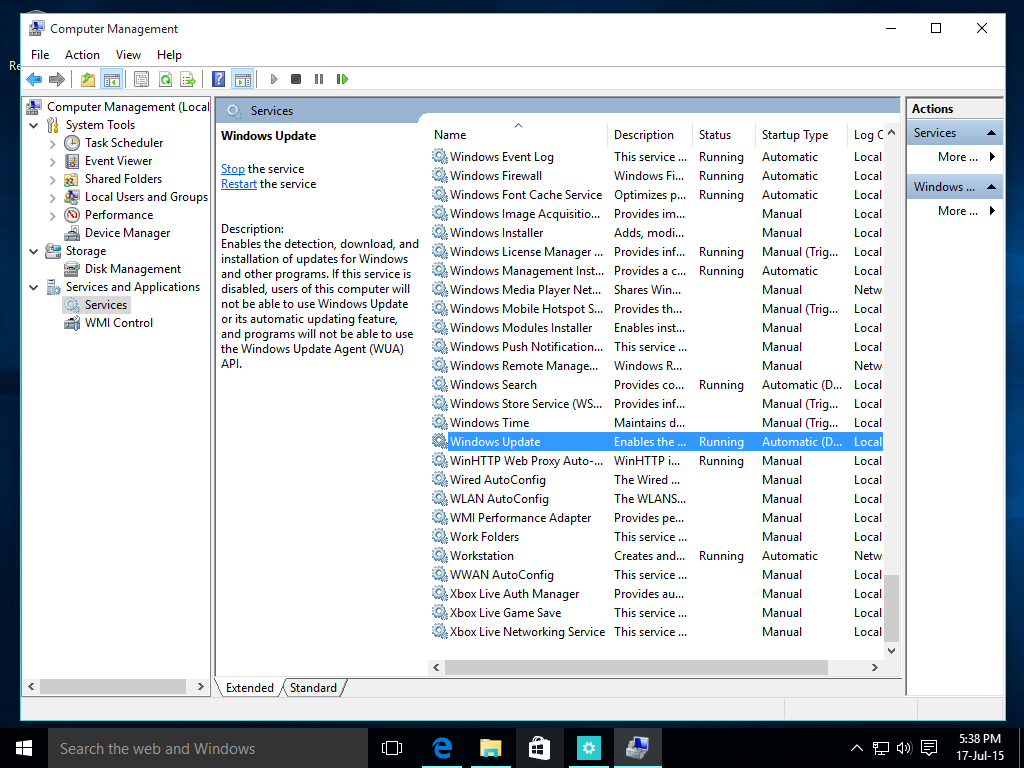
Task: Open More Actions under Services
Action: [958, 157]
